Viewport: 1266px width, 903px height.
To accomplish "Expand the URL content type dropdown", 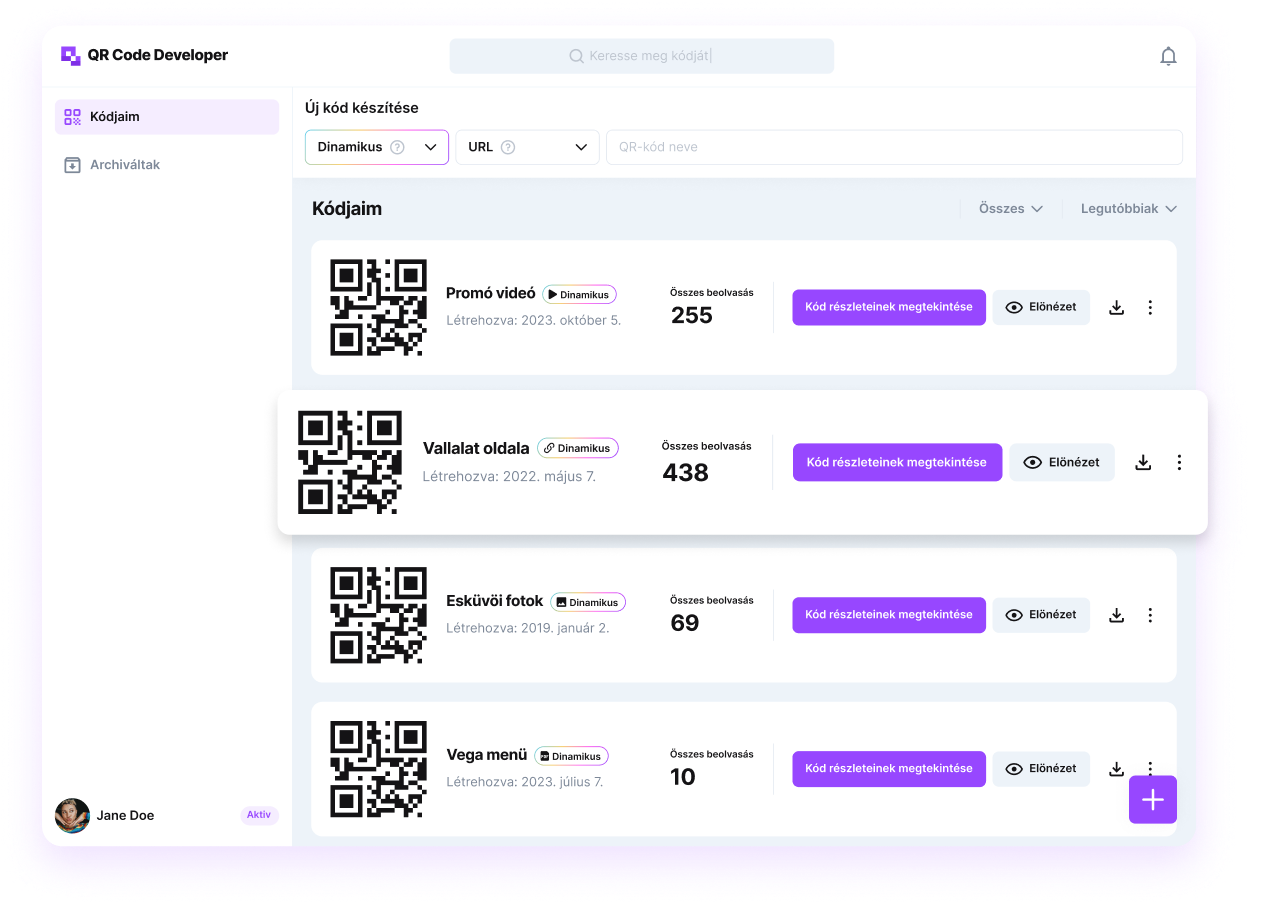I will tap(527, 147).
